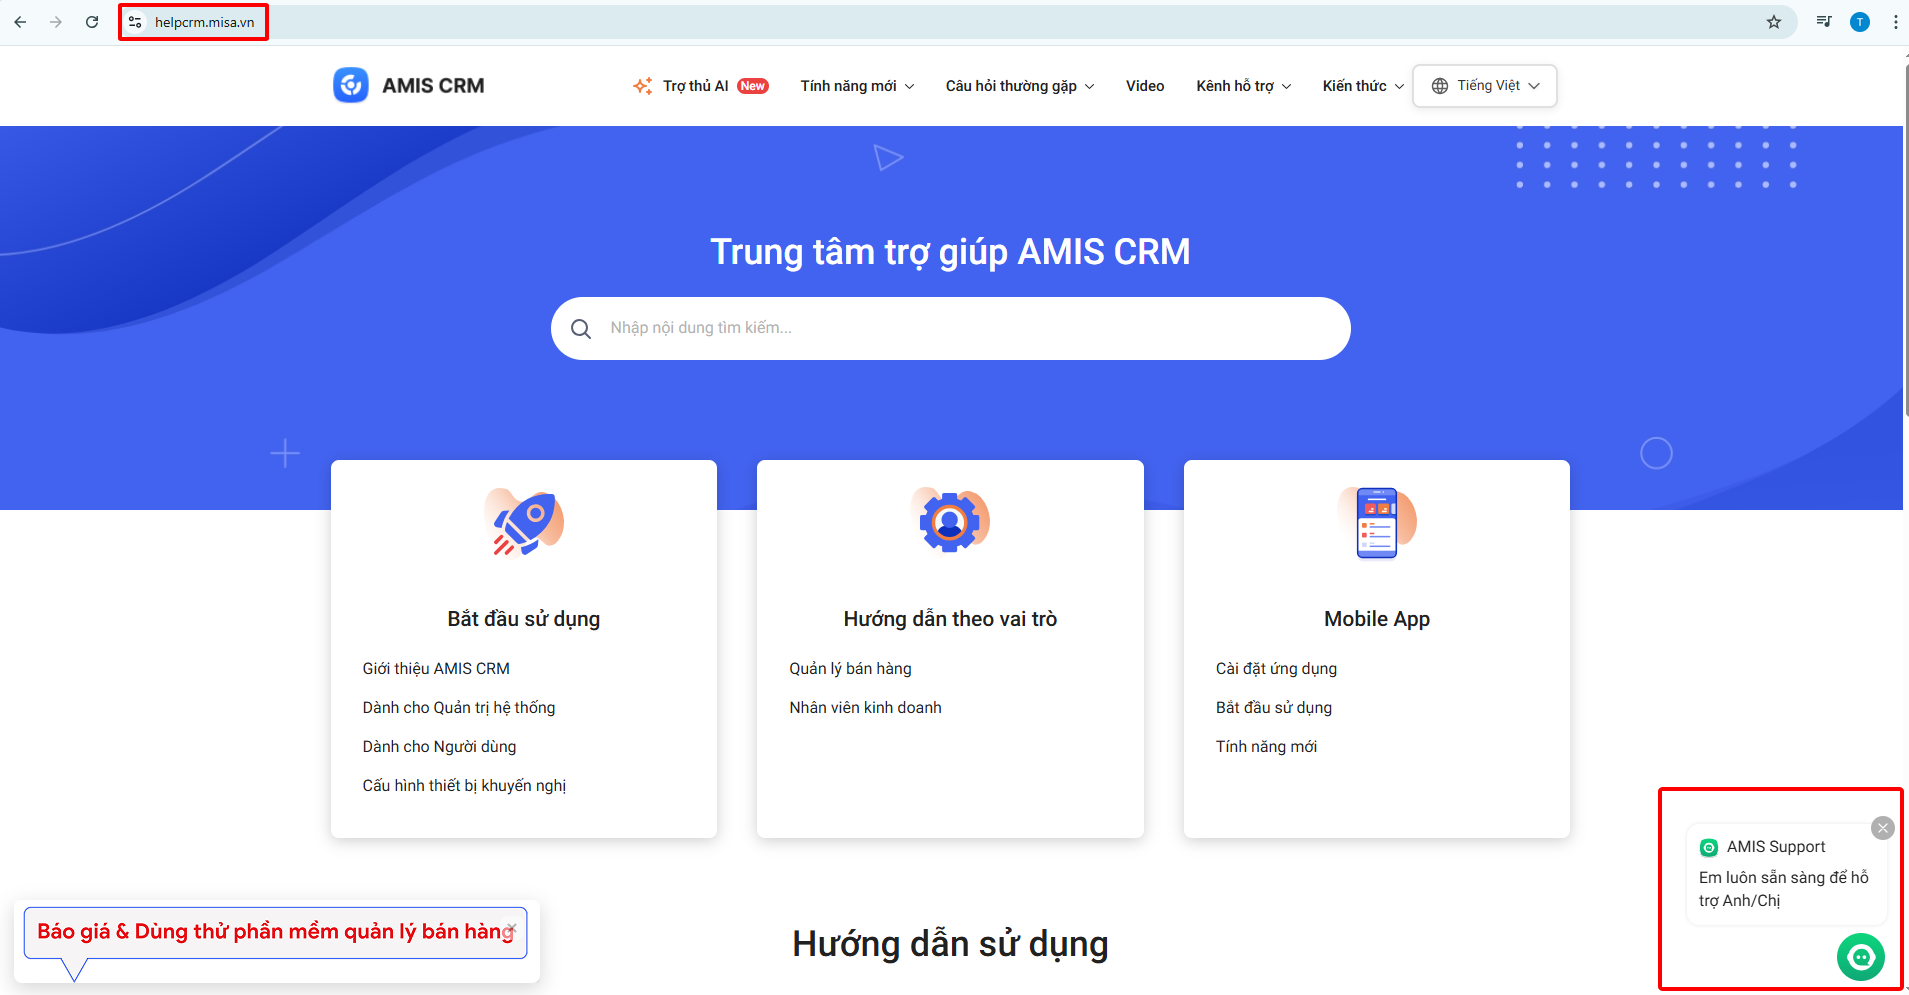
Task: Click the AMIS CRM logo icon
Action: (351, 85)
